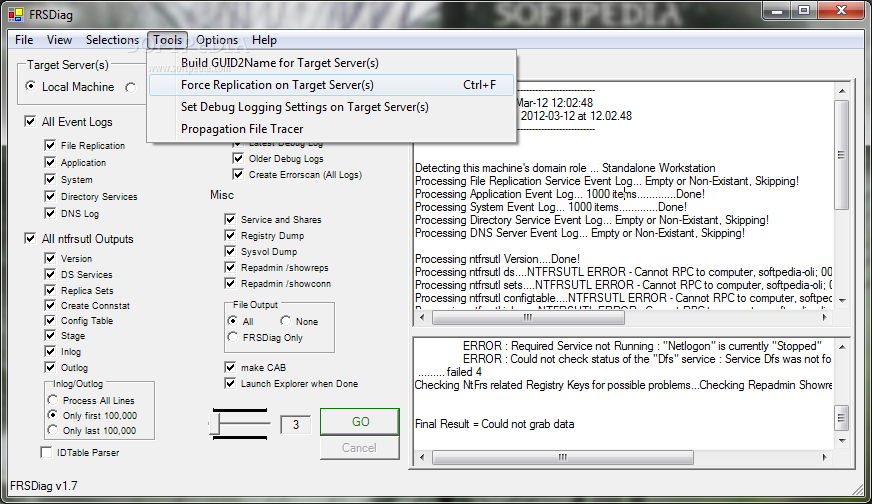
Task: Enable IDTable Parser checkbox
Action: pyautogui.click(x=46, y=452)
